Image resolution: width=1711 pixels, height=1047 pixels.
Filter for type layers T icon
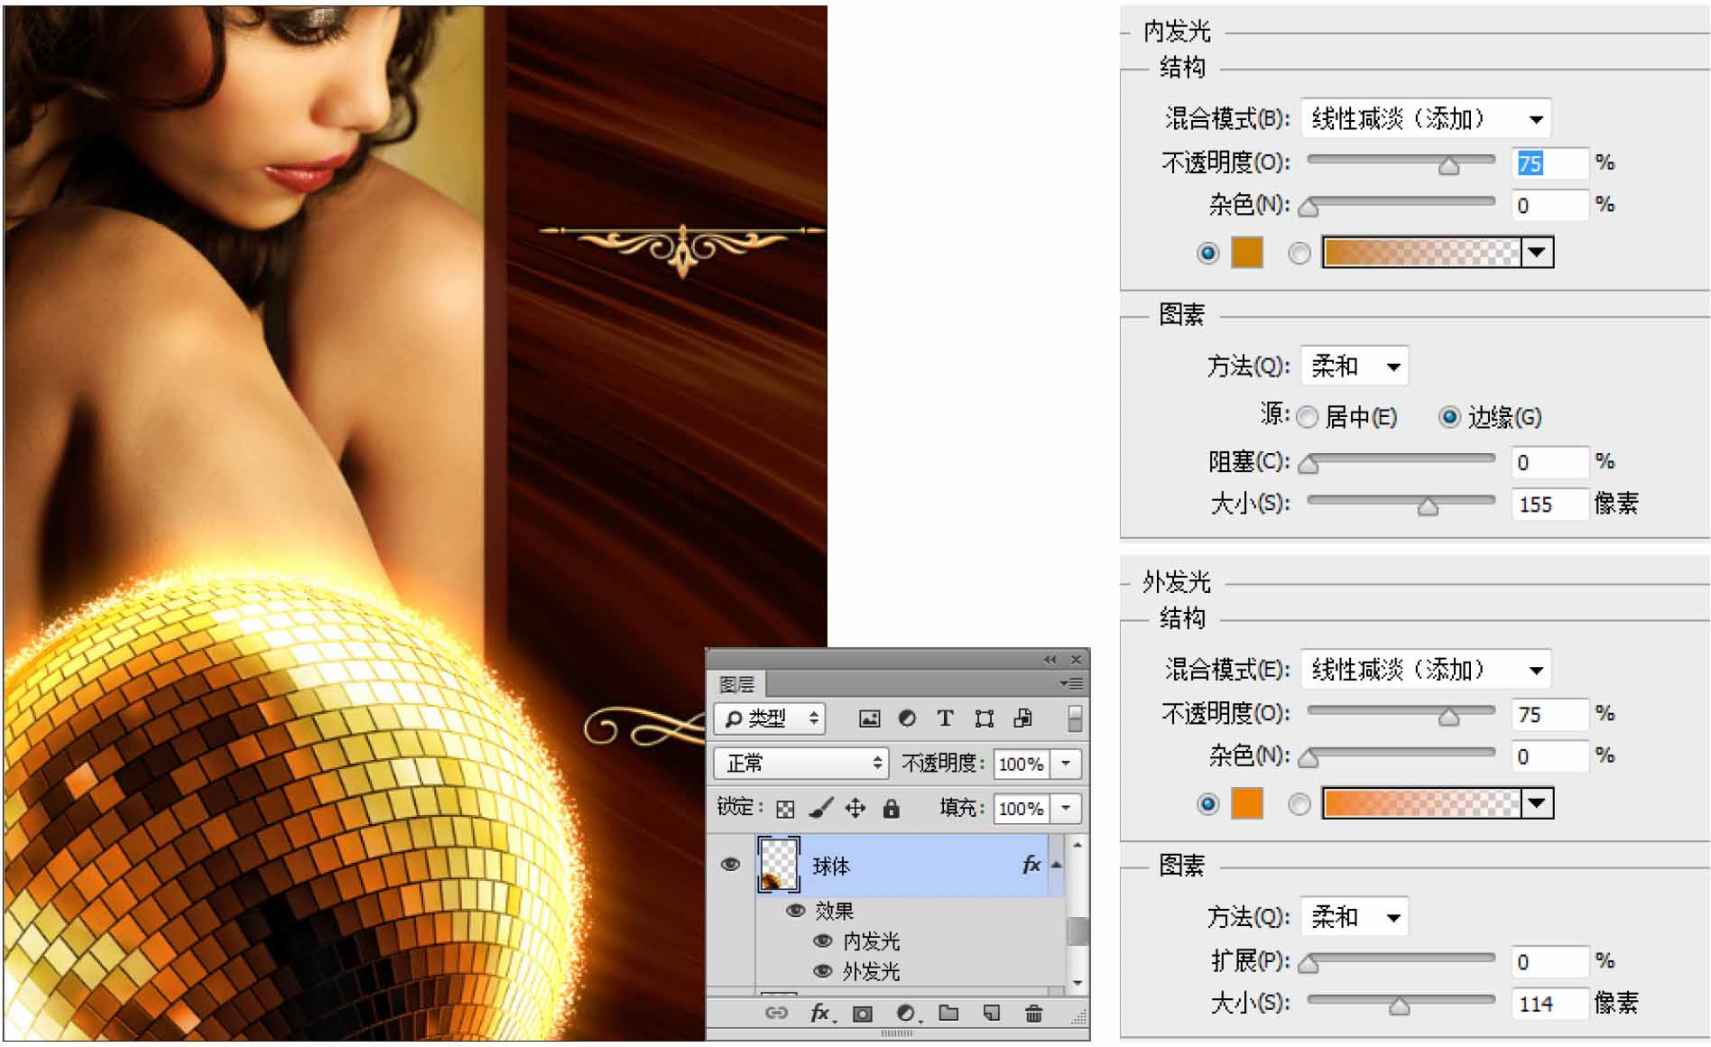[x=945, y=718]
